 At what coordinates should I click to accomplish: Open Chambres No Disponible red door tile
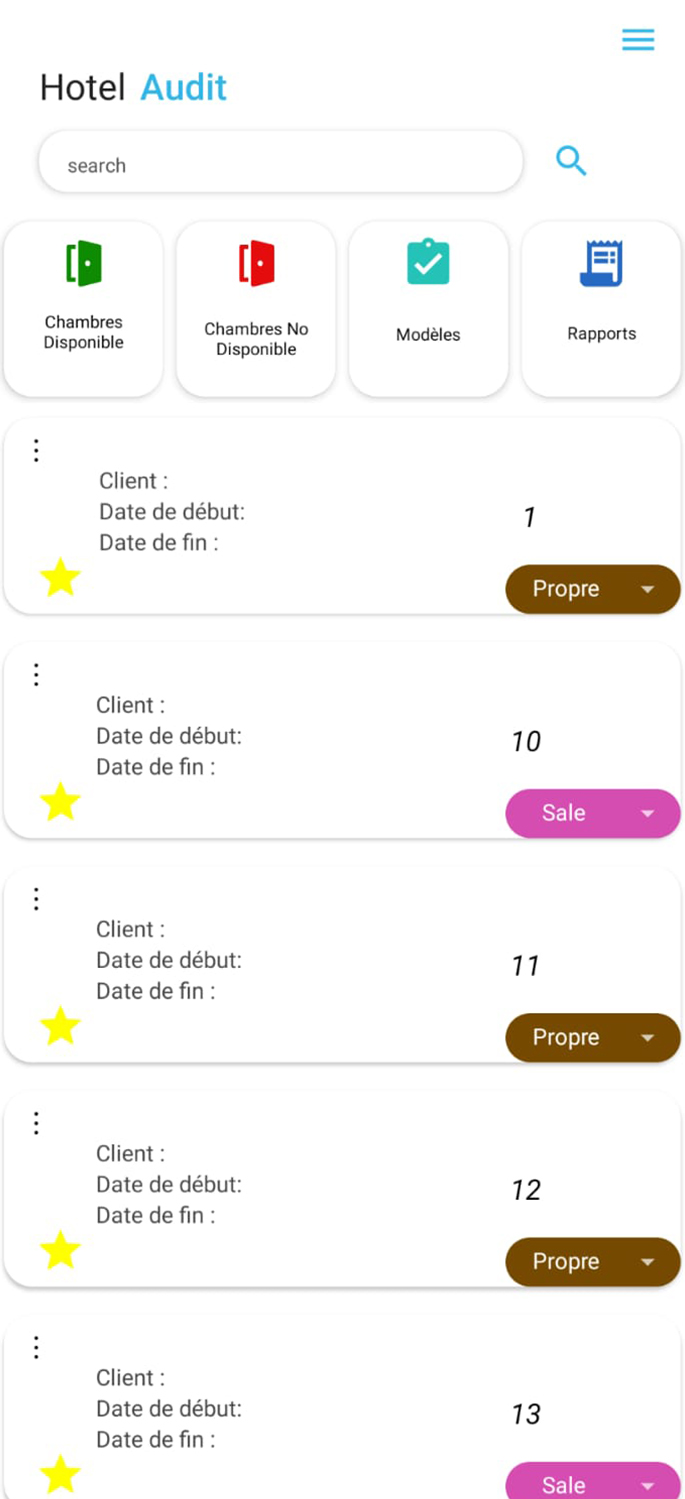[x=256, y=309]
